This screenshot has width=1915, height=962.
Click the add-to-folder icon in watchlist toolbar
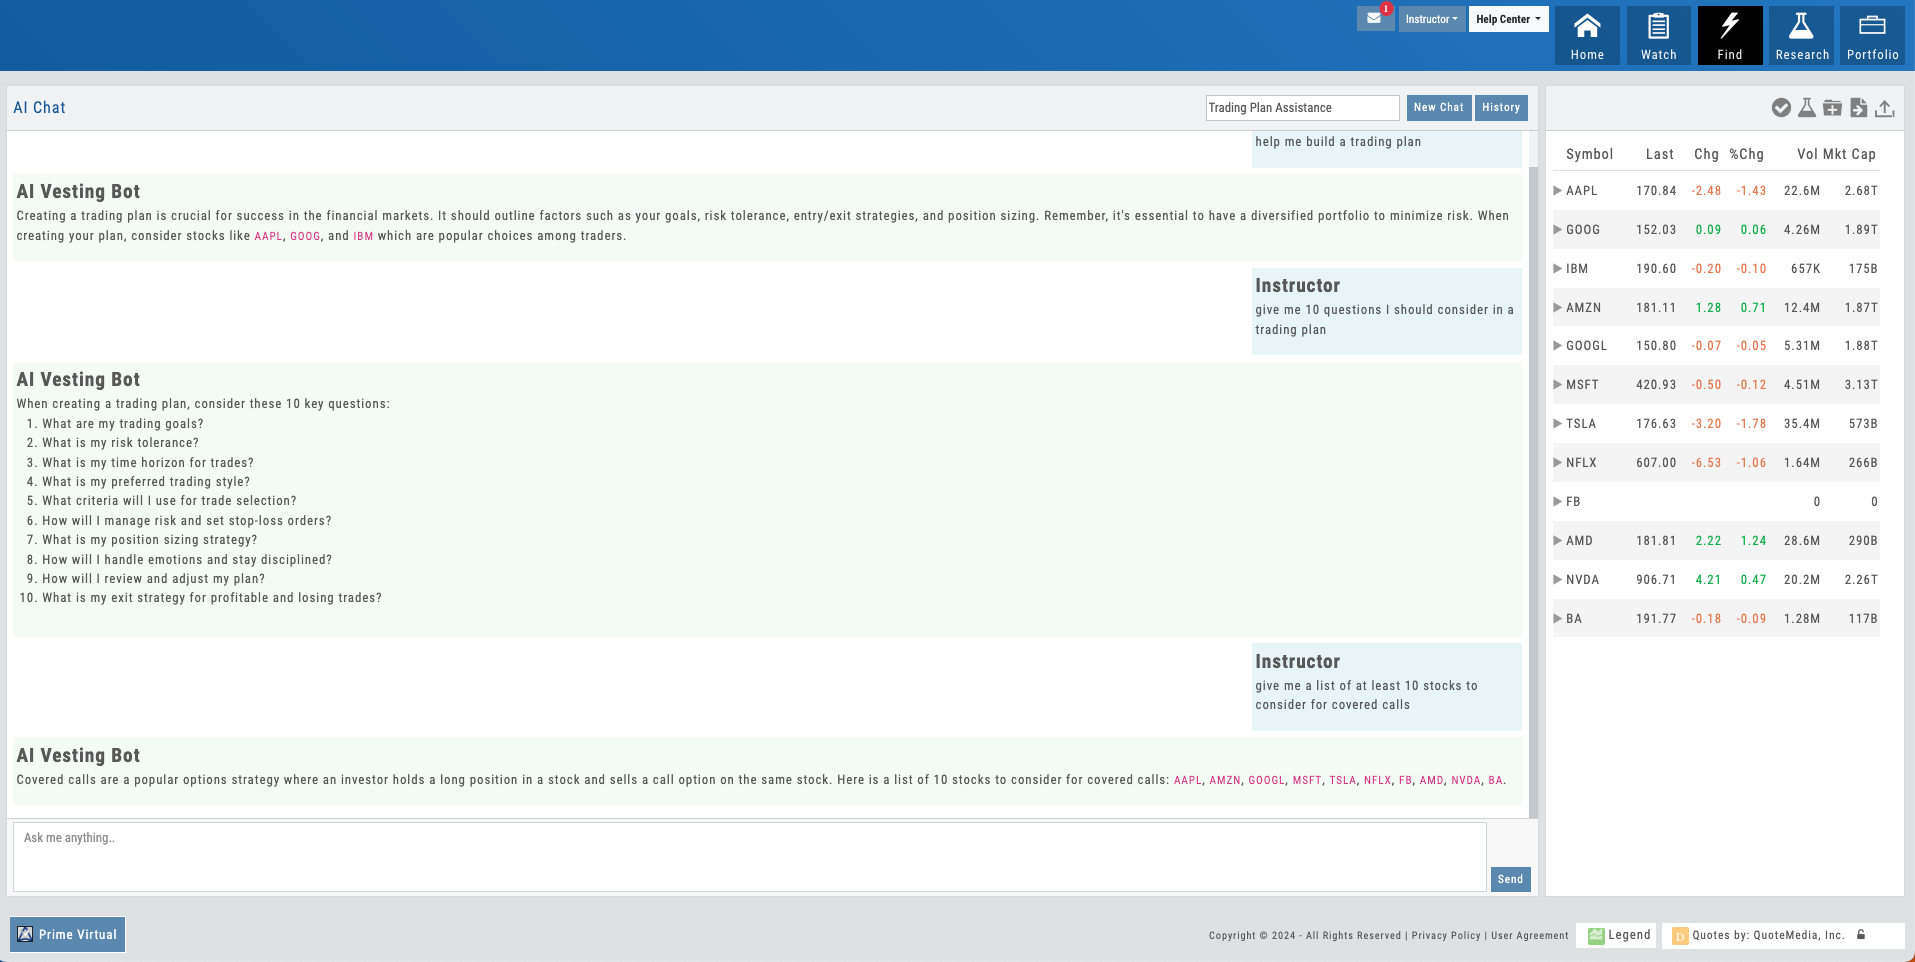click(x=1832, y=108)
